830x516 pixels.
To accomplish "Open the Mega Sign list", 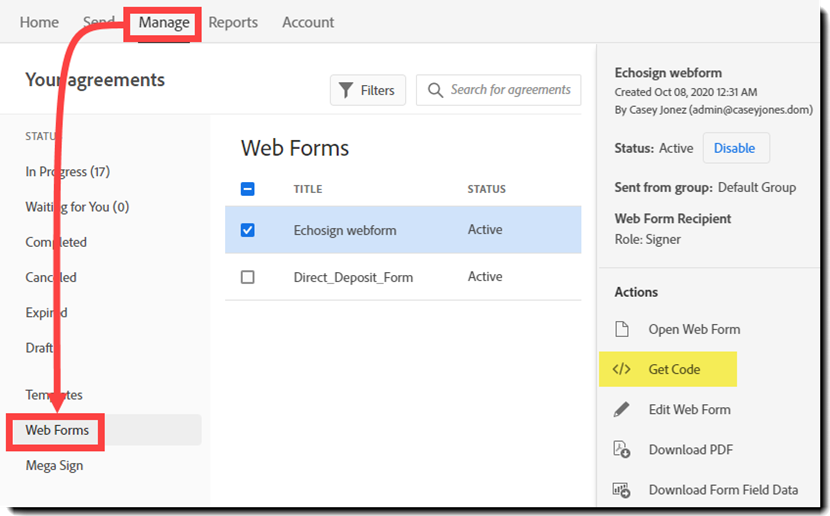I will [54, 465].
